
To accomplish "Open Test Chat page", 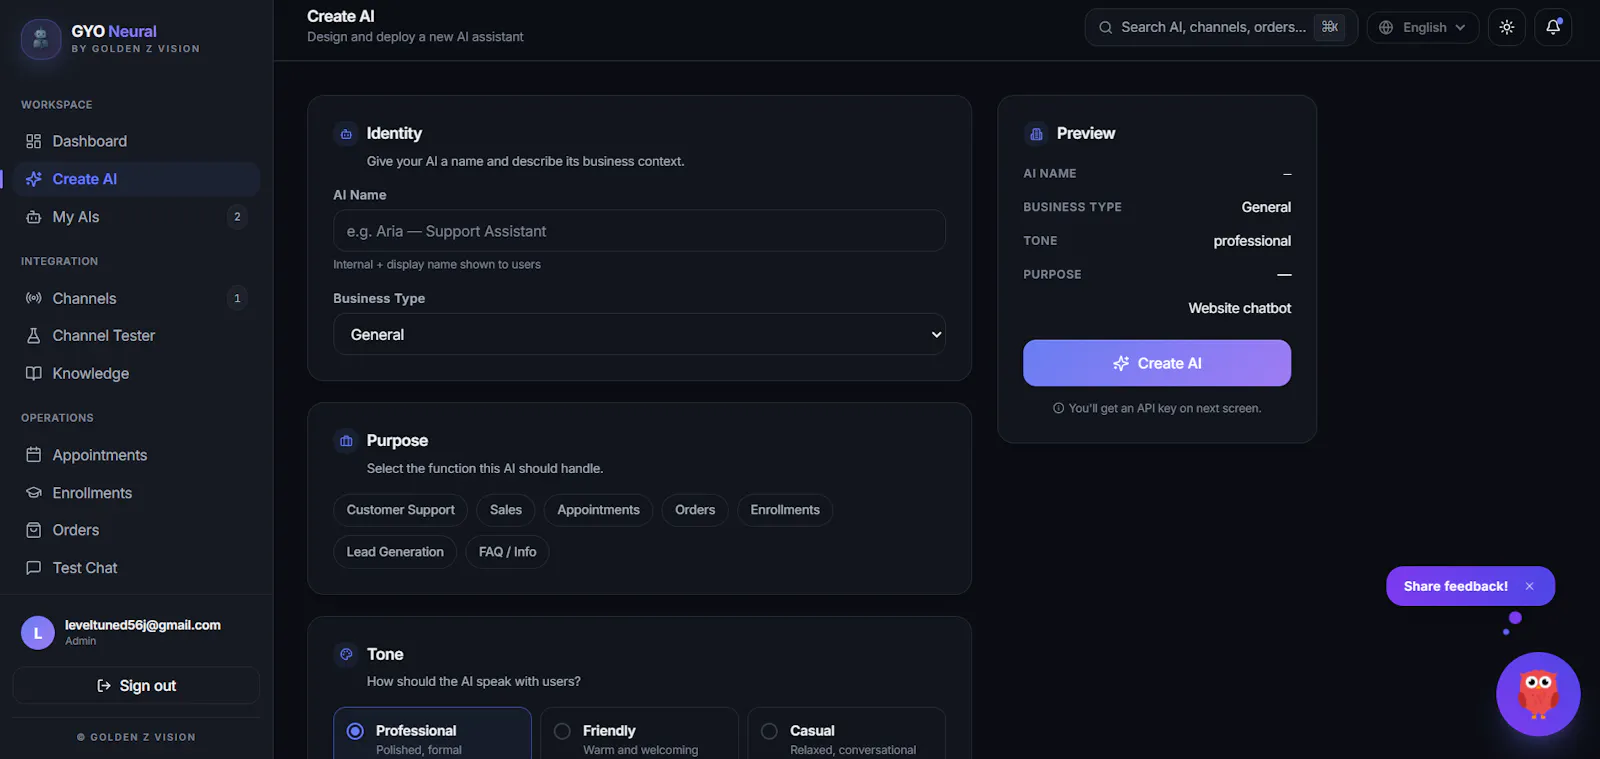I will click(x=136, y=568).
